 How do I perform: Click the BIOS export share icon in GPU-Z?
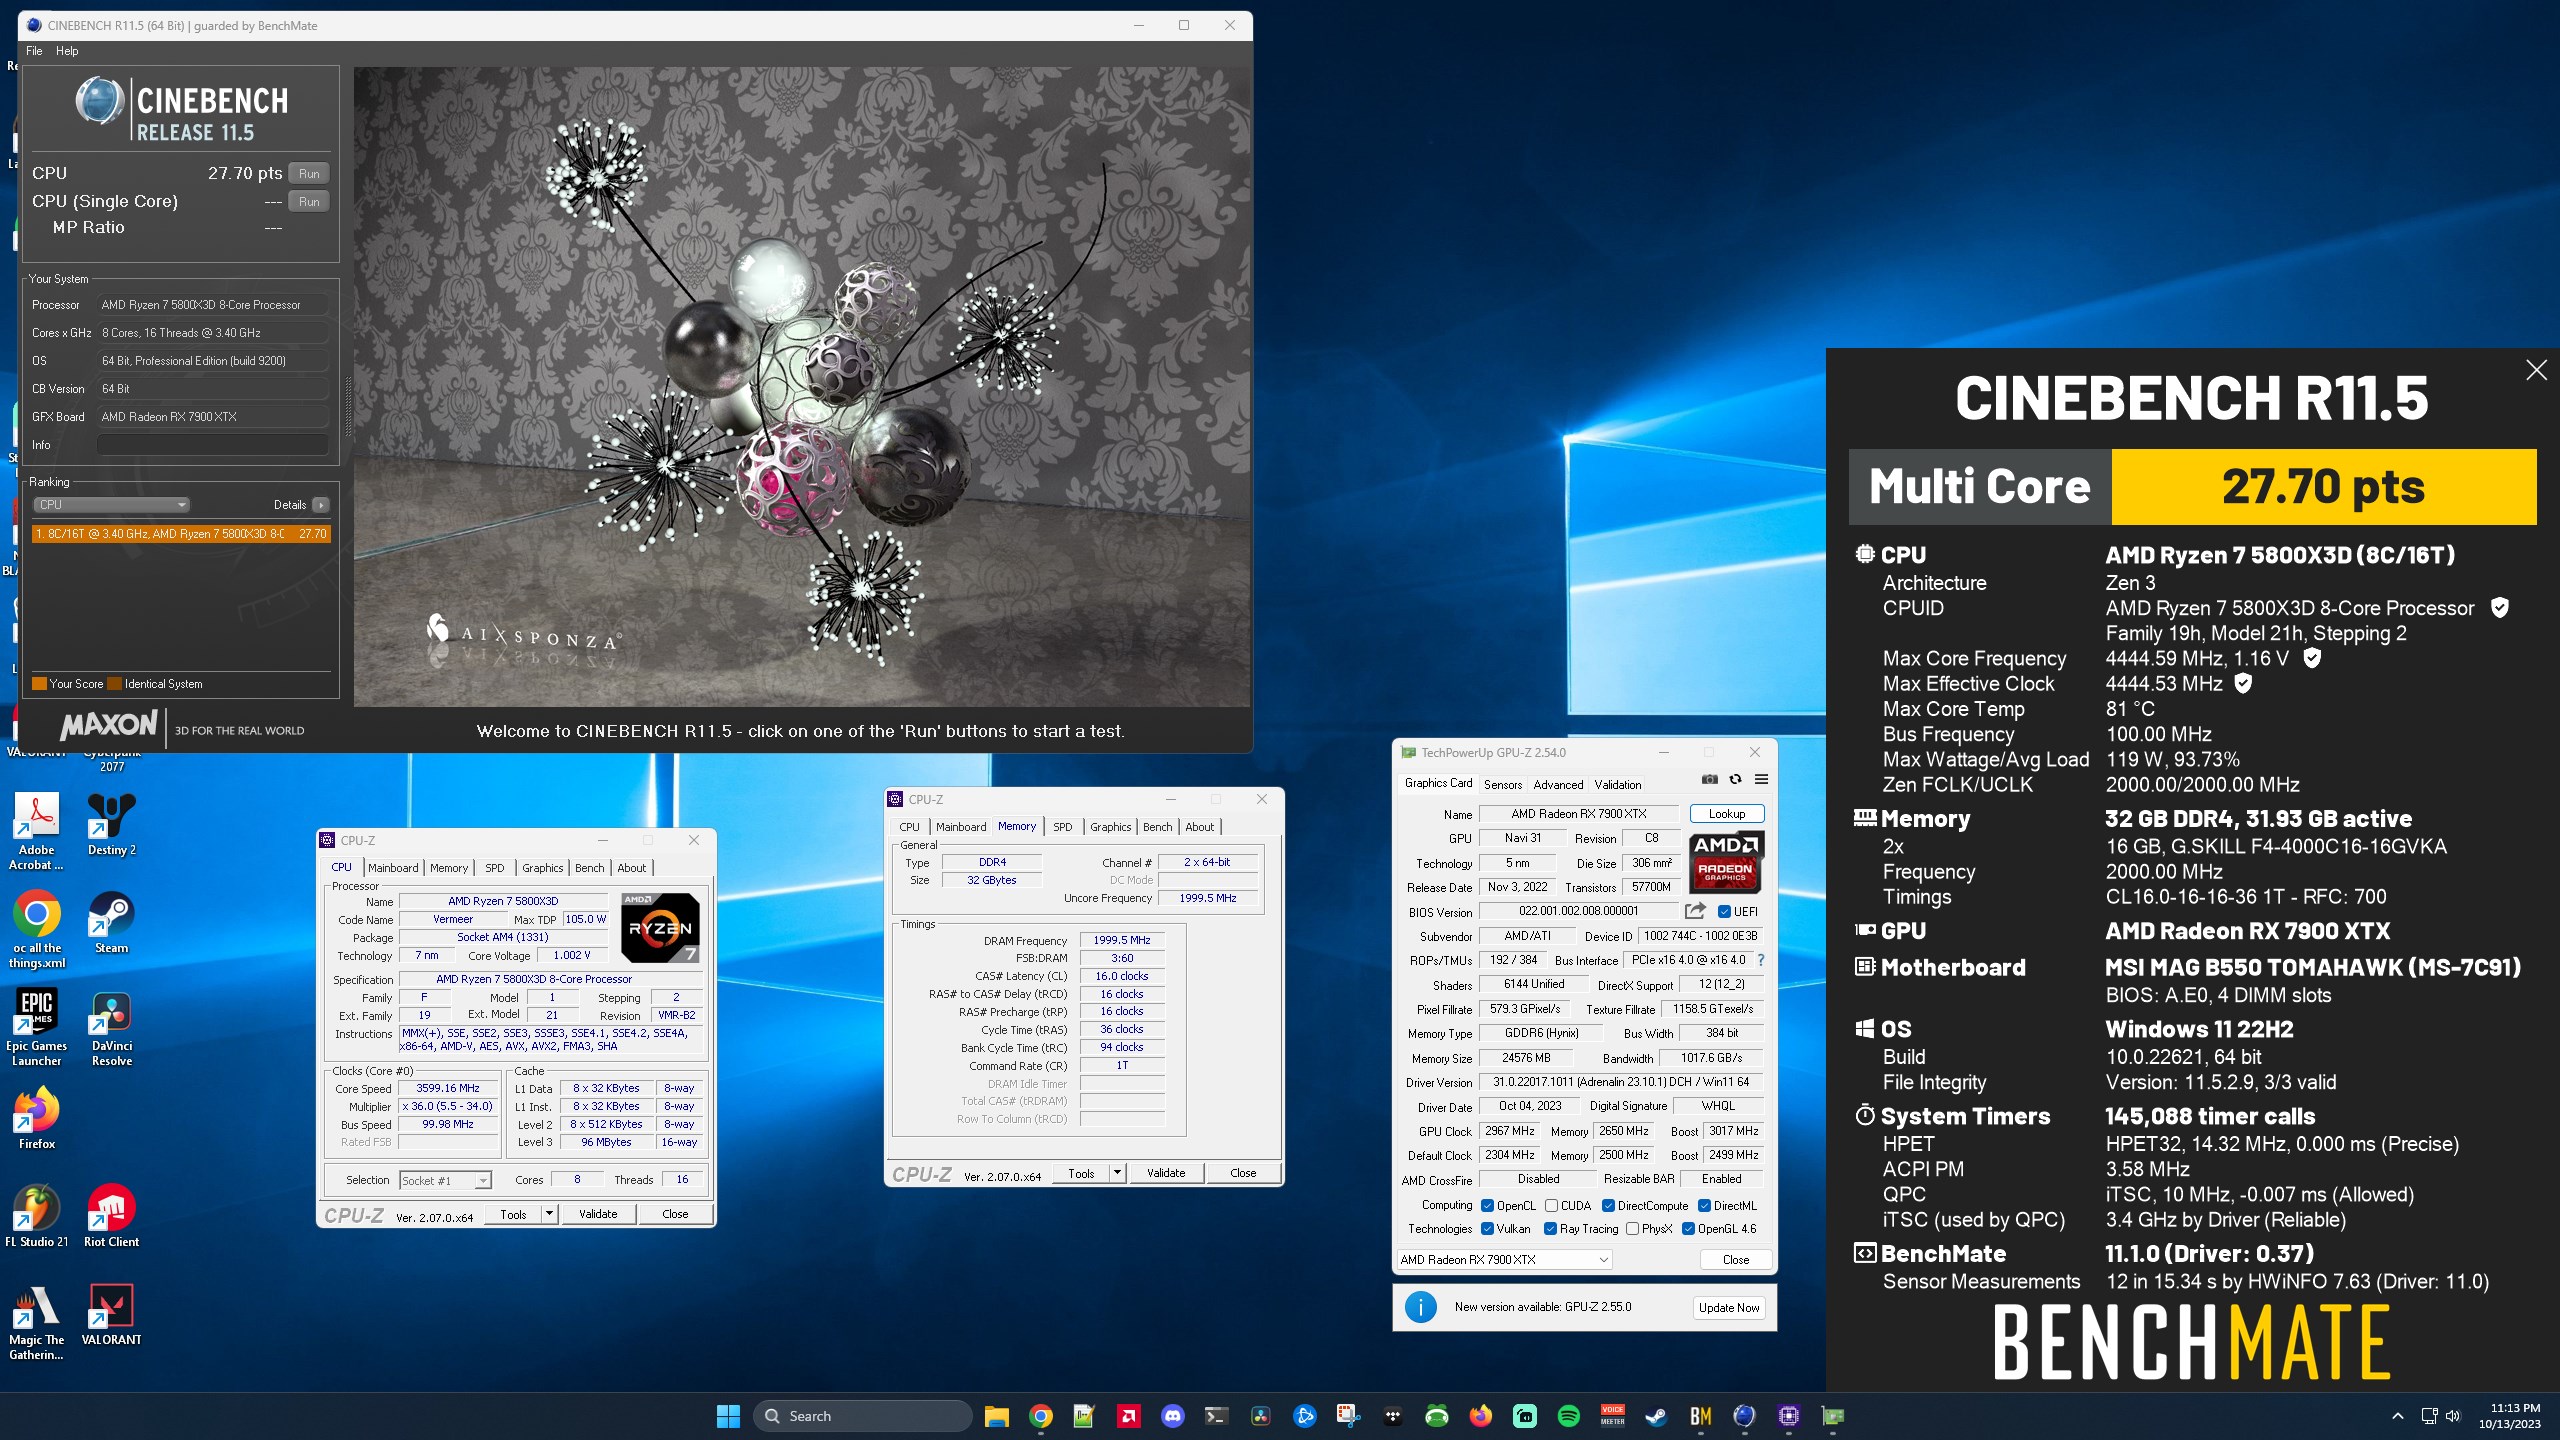pyautogui.click(x=1695, y=911)
